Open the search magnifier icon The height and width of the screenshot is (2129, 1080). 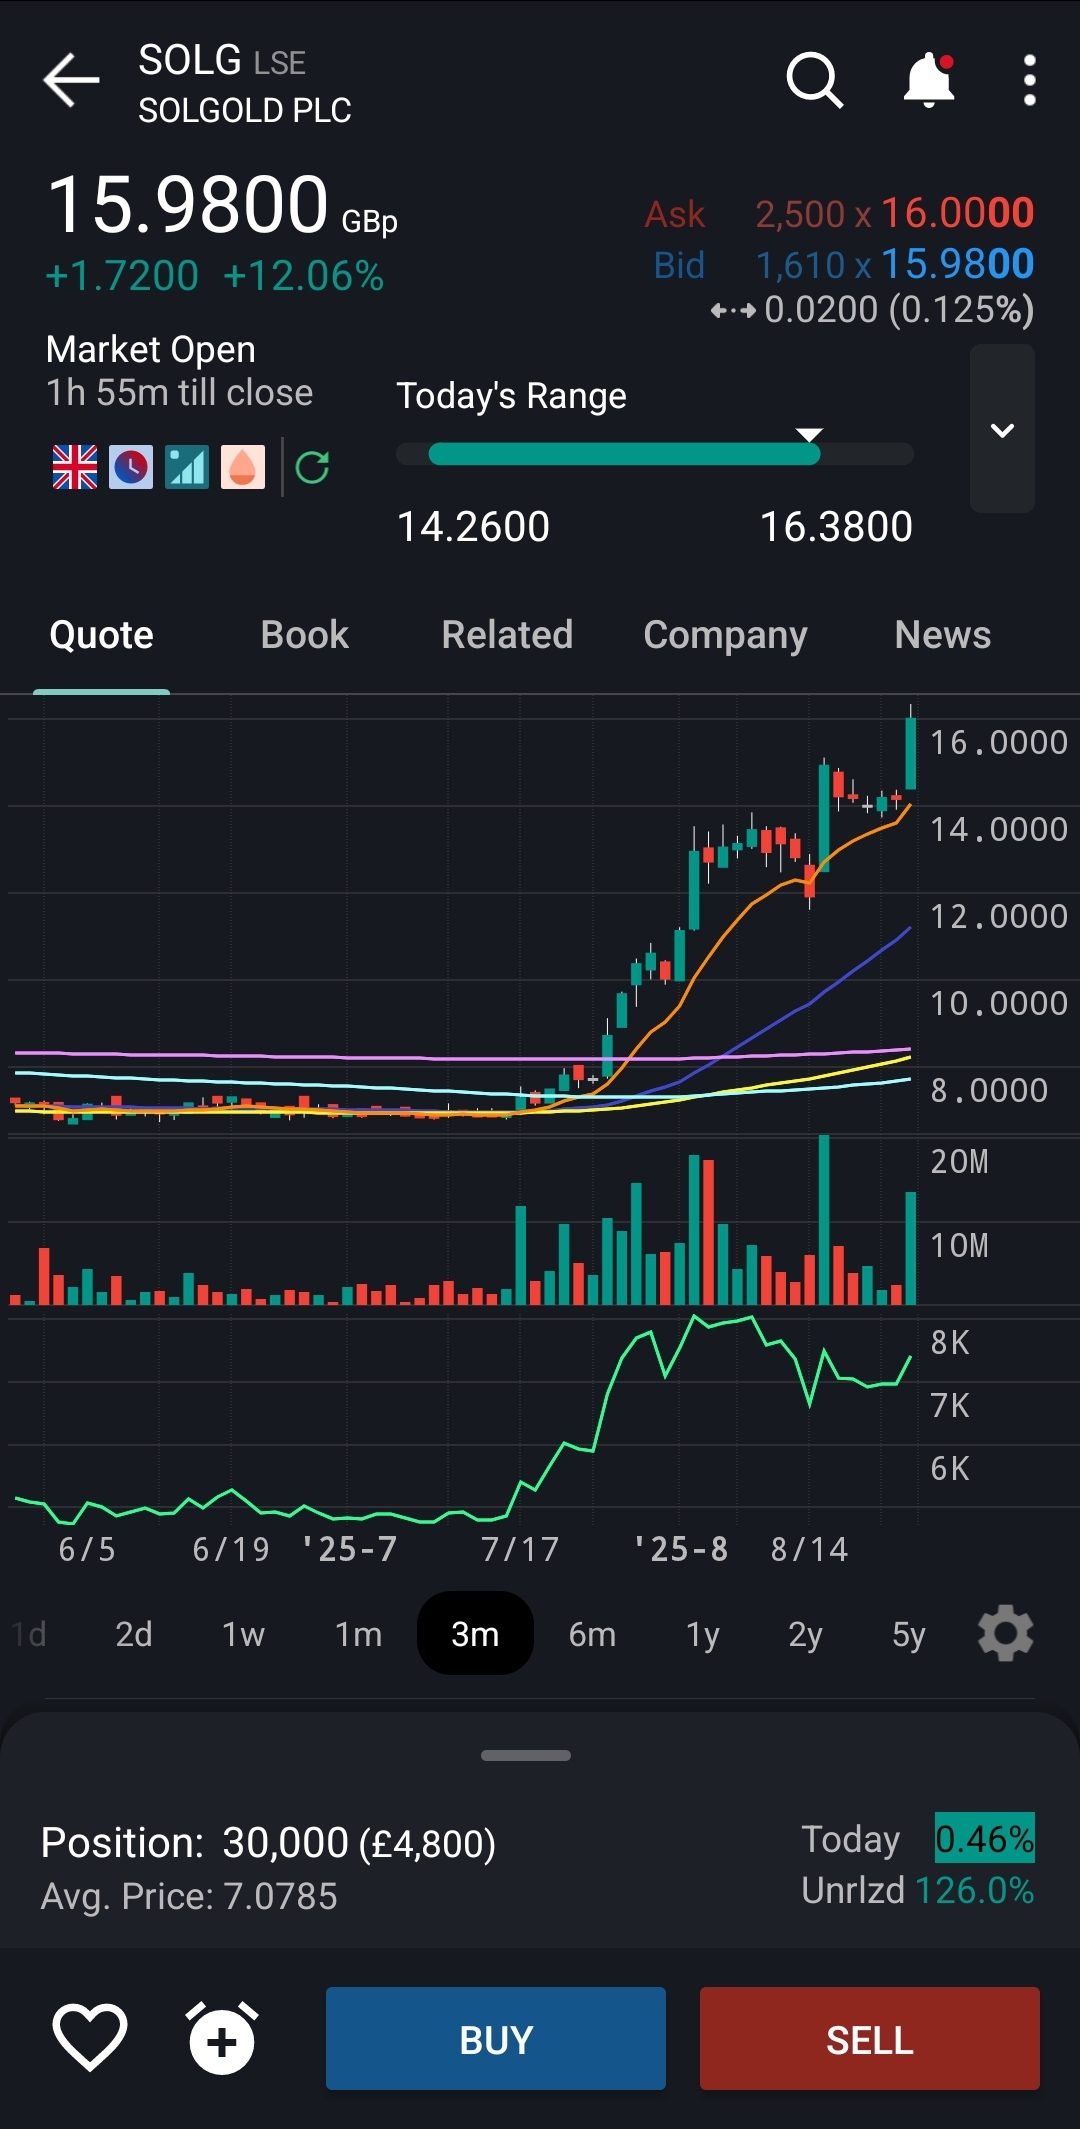click(x=815, y=80)
